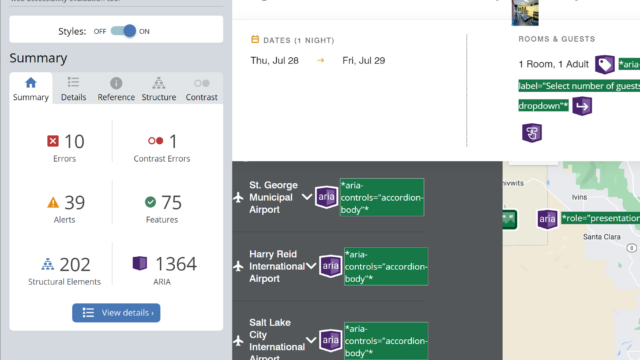
Task: Click the Structural Elements hierarchy icon
Action: (48, 264)
